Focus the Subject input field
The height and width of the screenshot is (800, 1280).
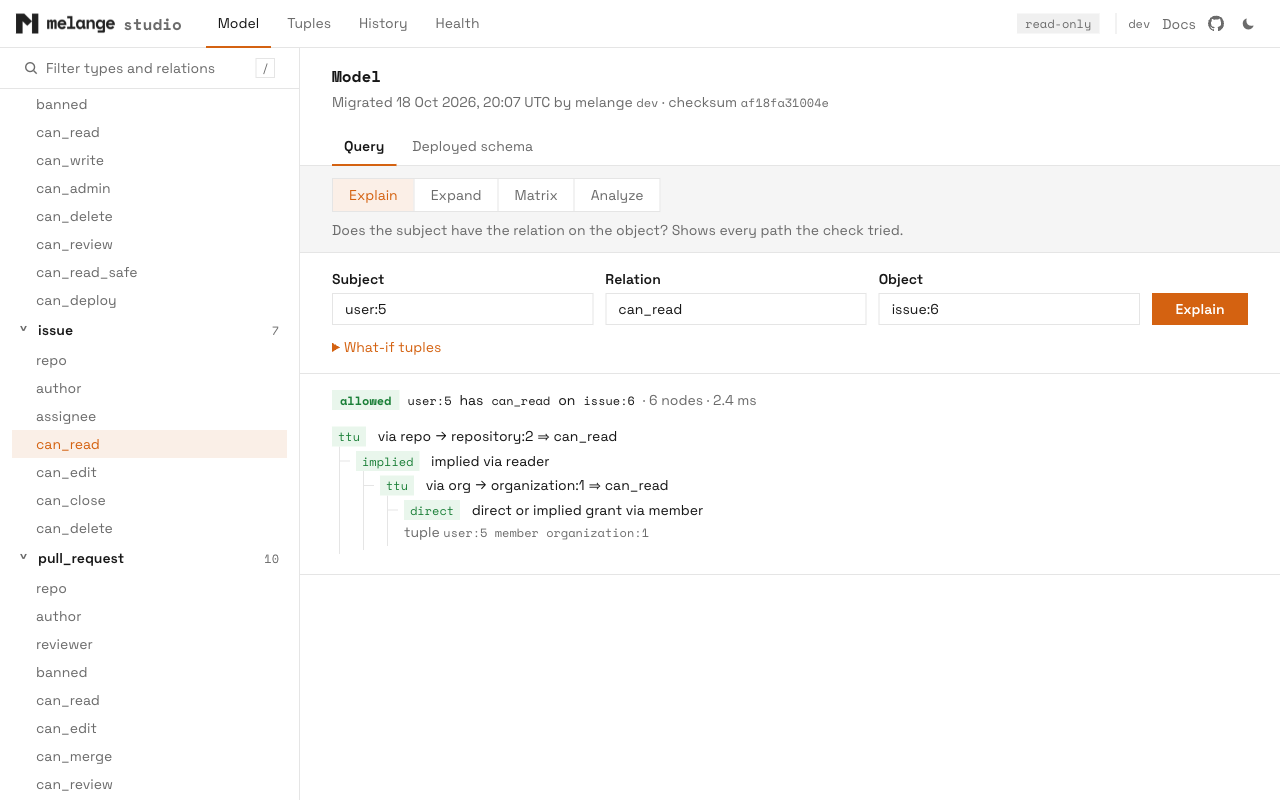(x=462, y=309)
